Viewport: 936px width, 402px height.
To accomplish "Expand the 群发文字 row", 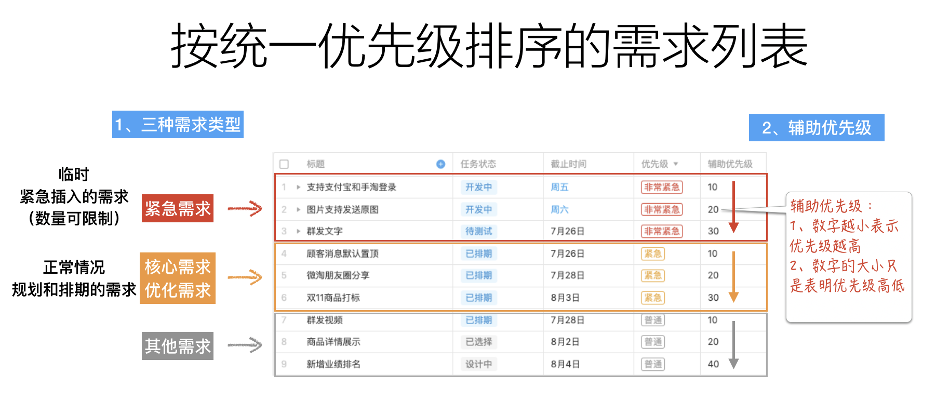I will [298, 231].
